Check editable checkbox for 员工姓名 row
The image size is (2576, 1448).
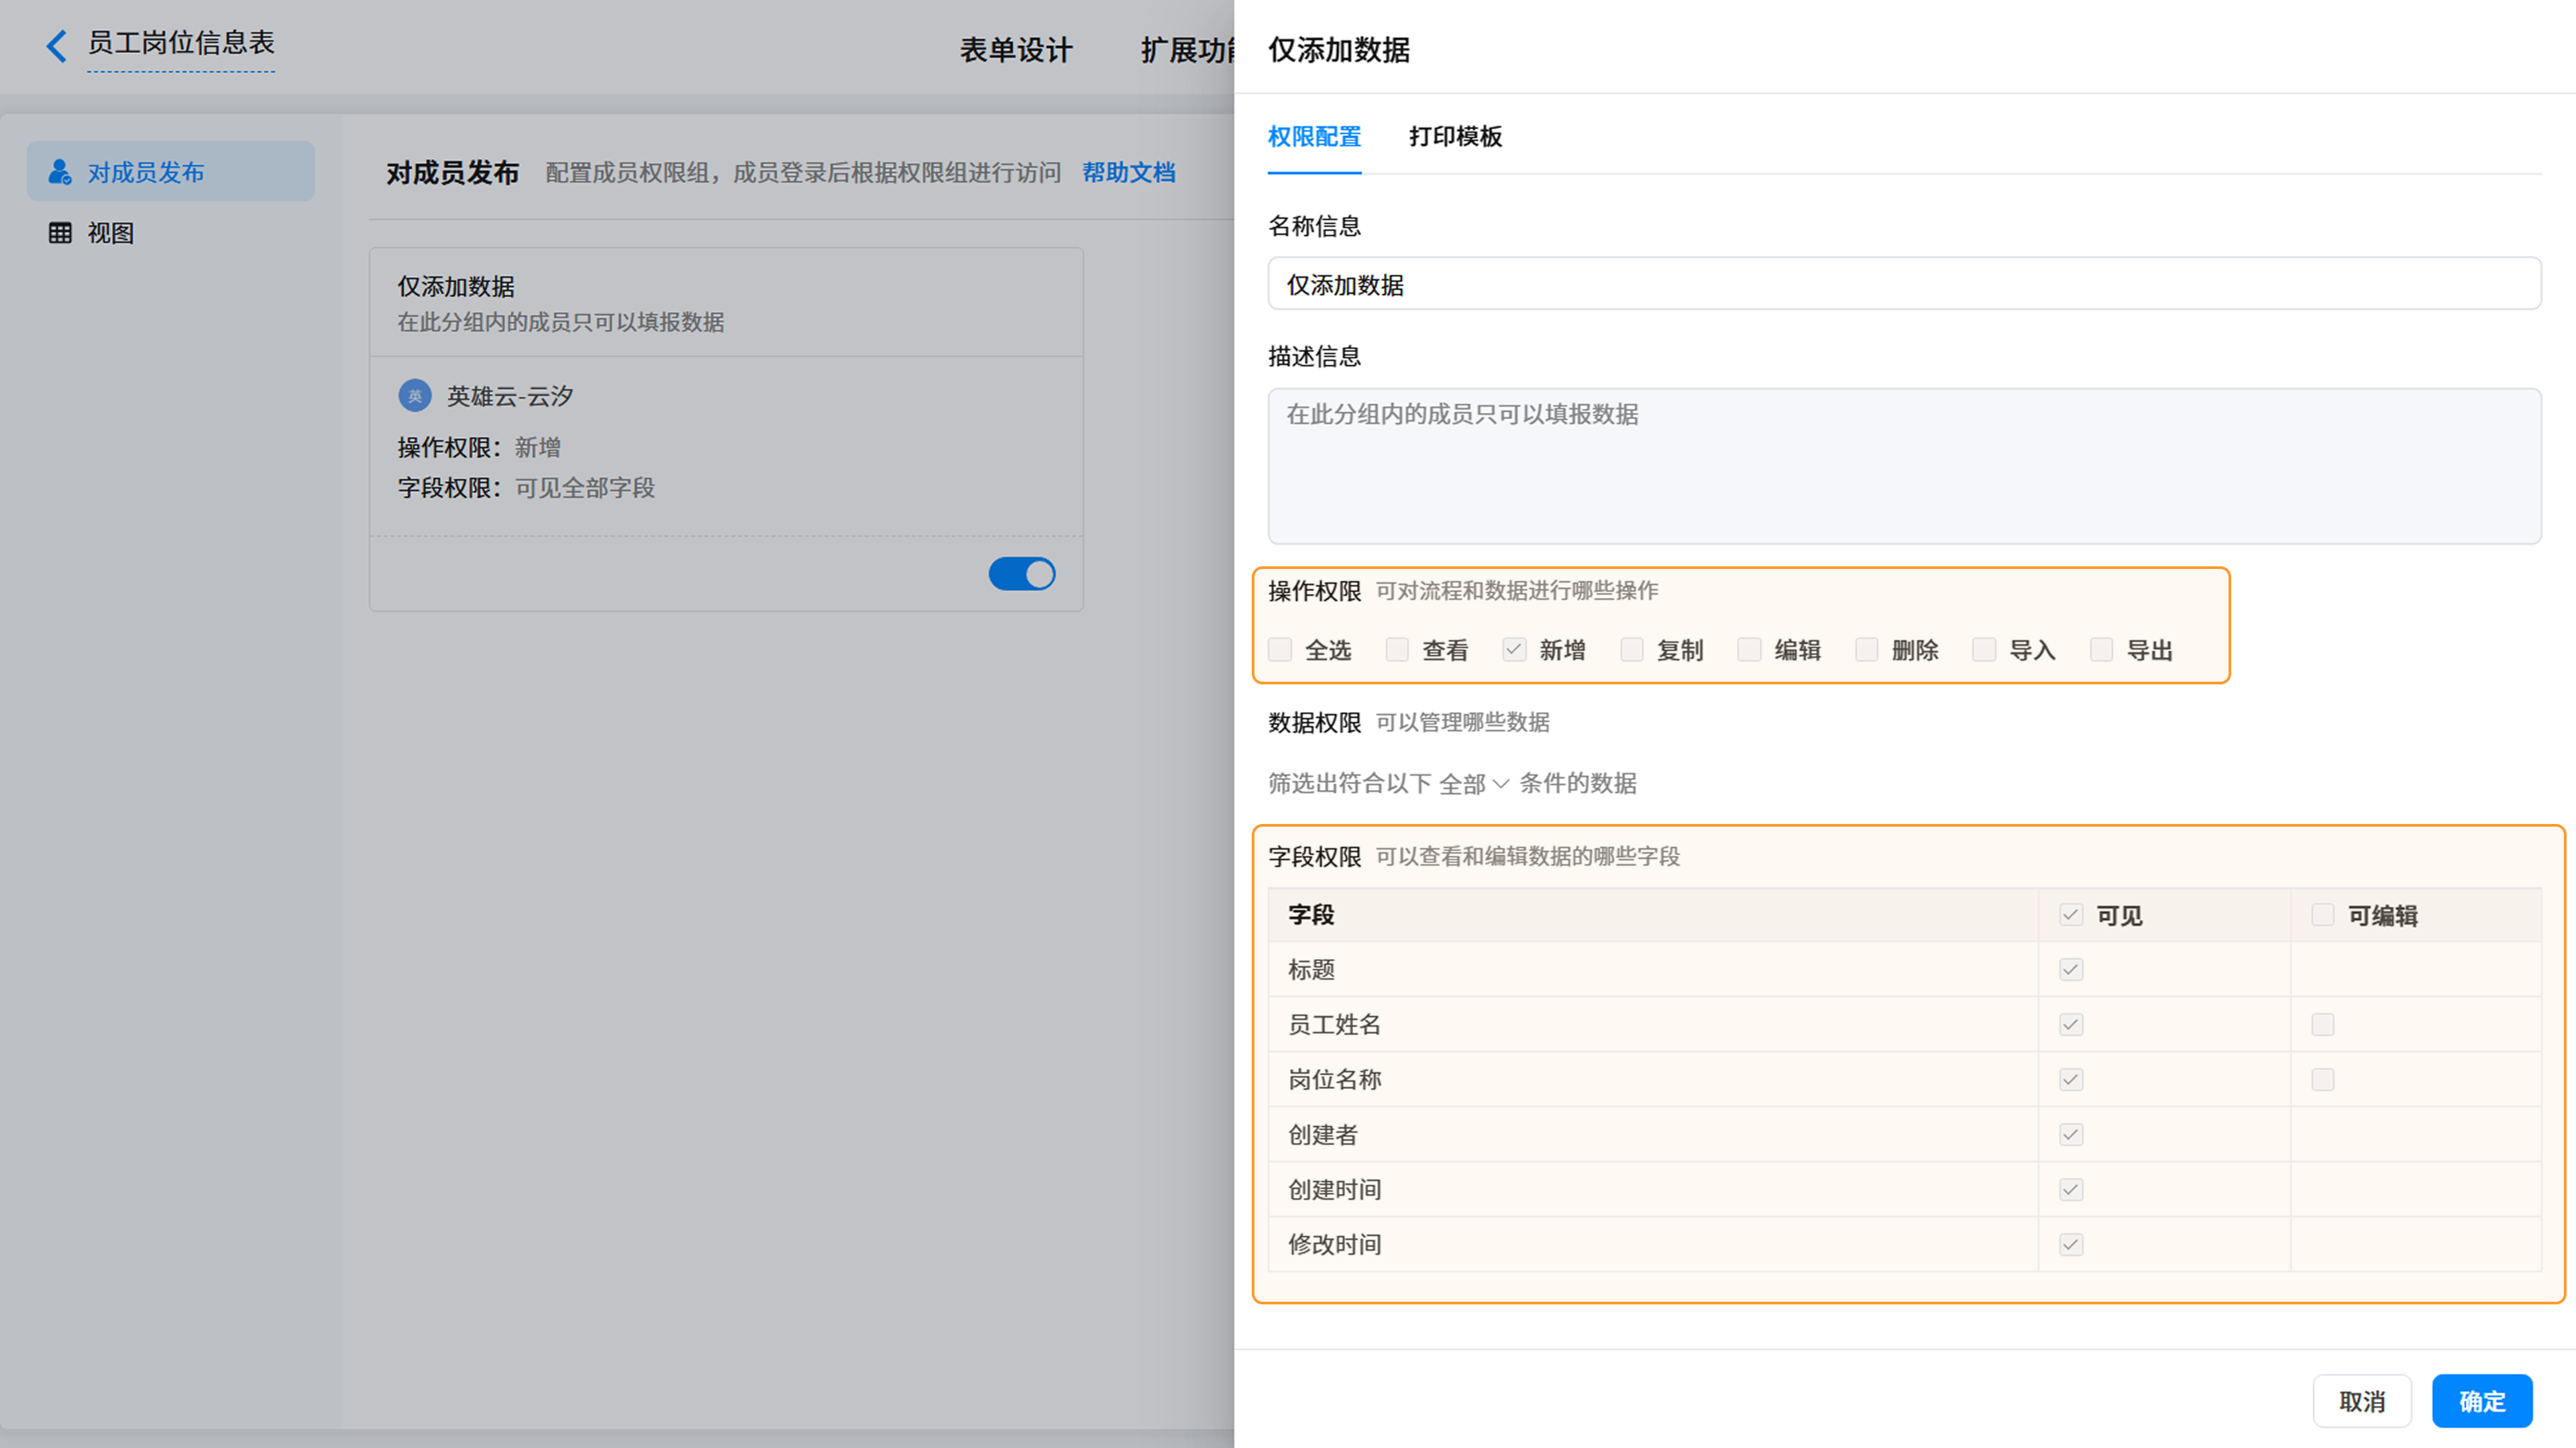point(2323,1025)
